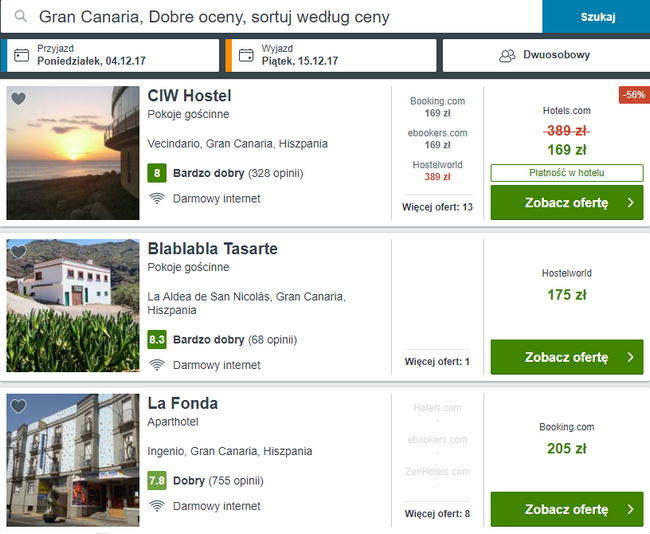
Task: Expand Więcej ofert for Blablabla Tasarte
Action: point(437,361)
